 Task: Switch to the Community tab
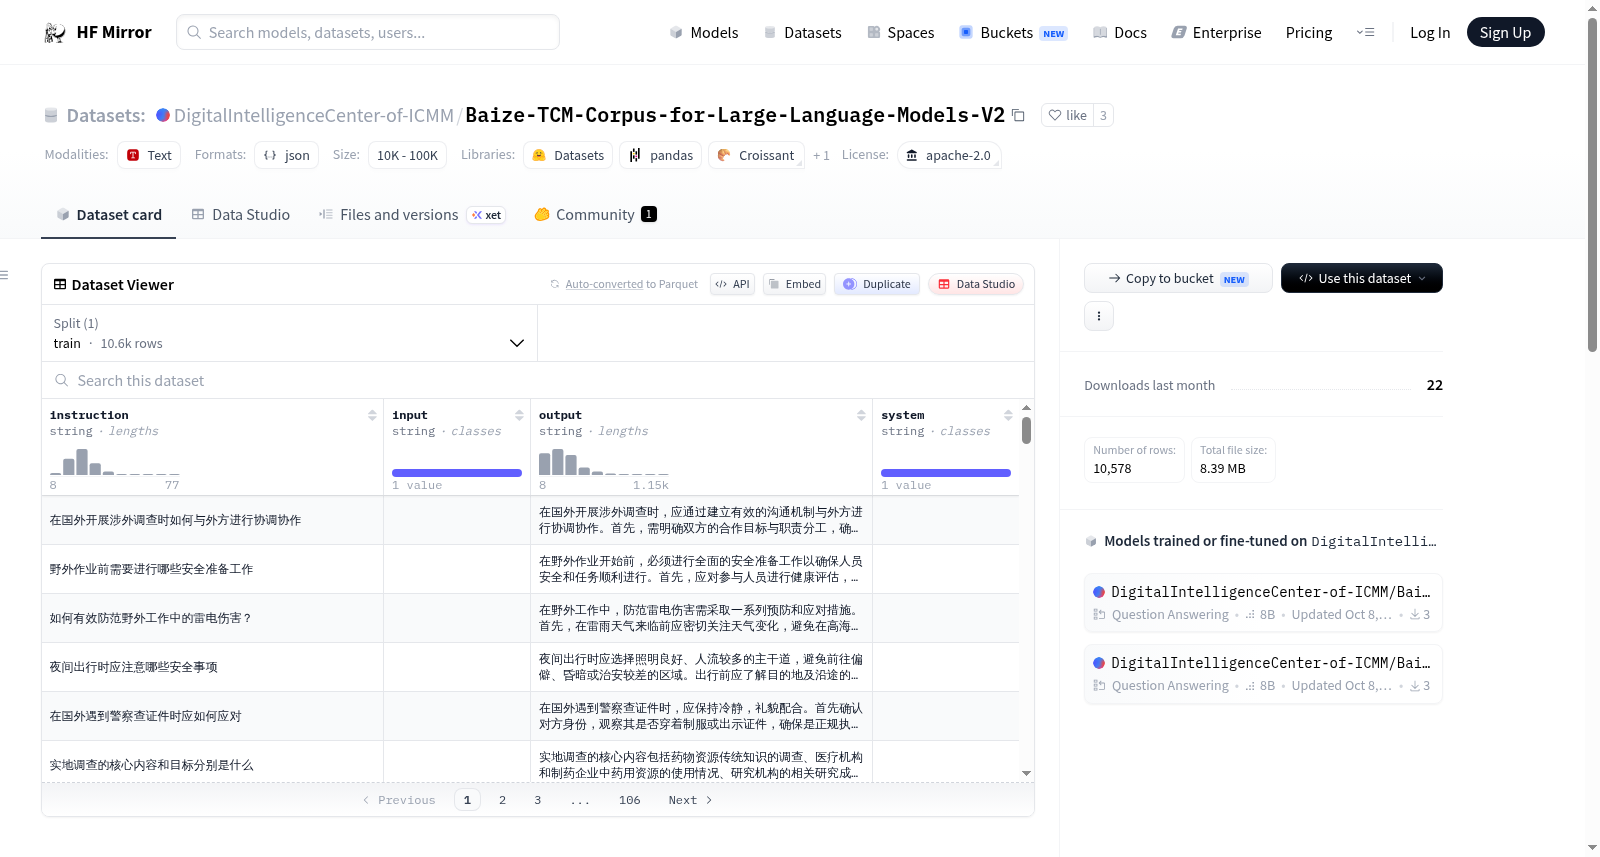[595, 214]
